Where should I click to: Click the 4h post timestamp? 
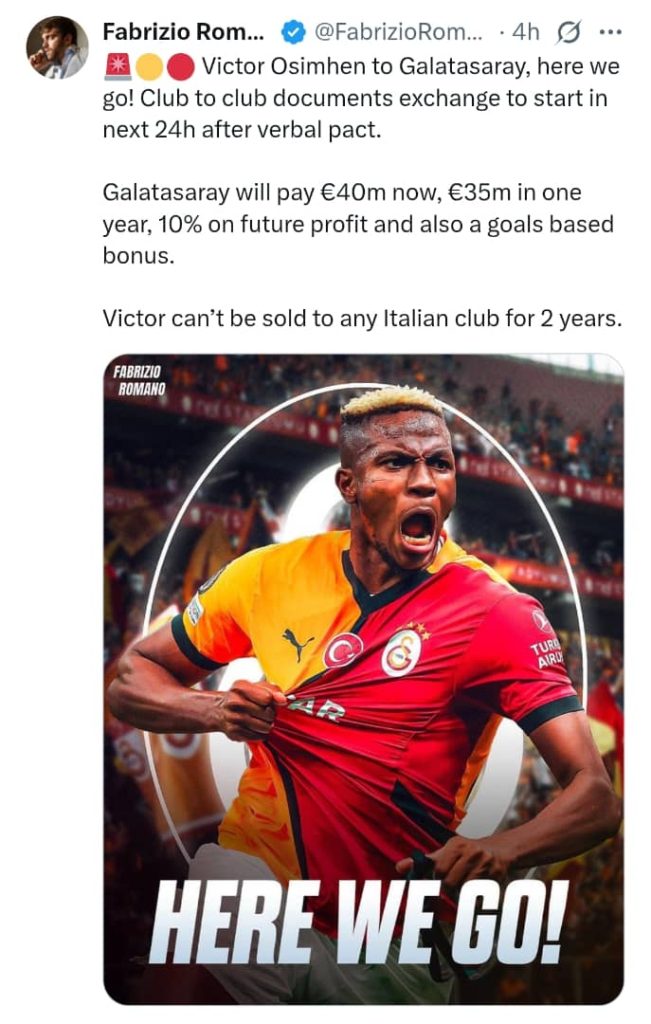[526, 32]
